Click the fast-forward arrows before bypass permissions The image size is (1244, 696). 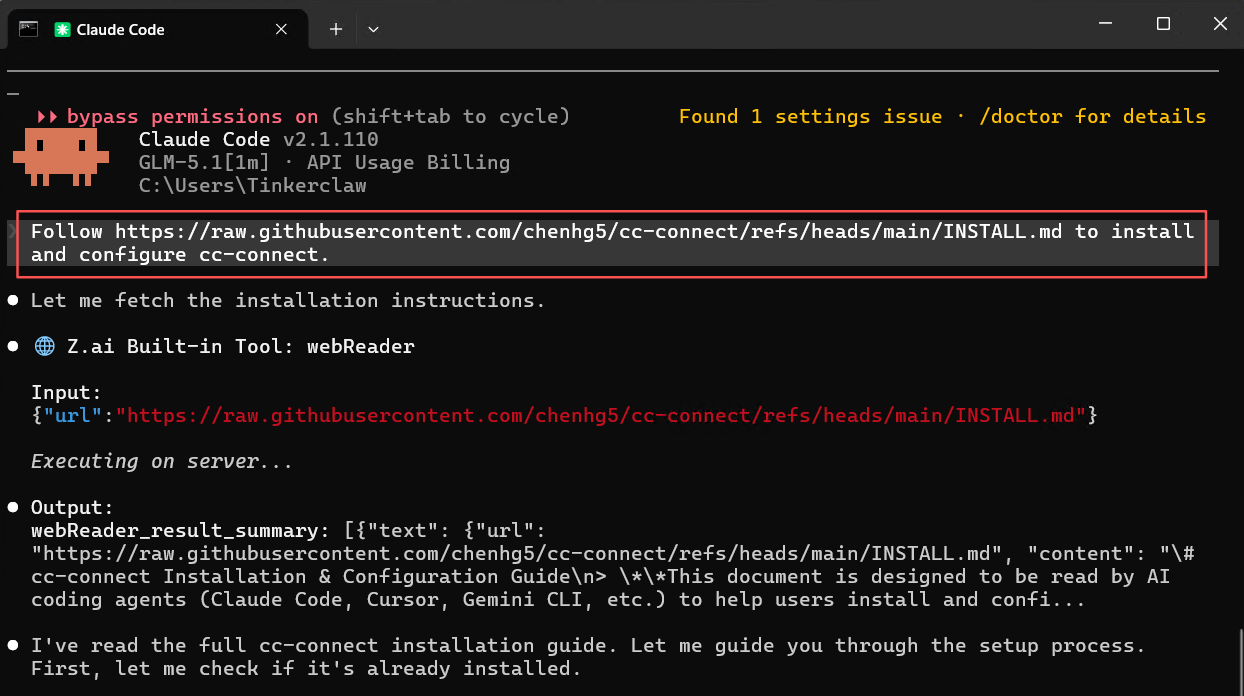click(46, 116)
